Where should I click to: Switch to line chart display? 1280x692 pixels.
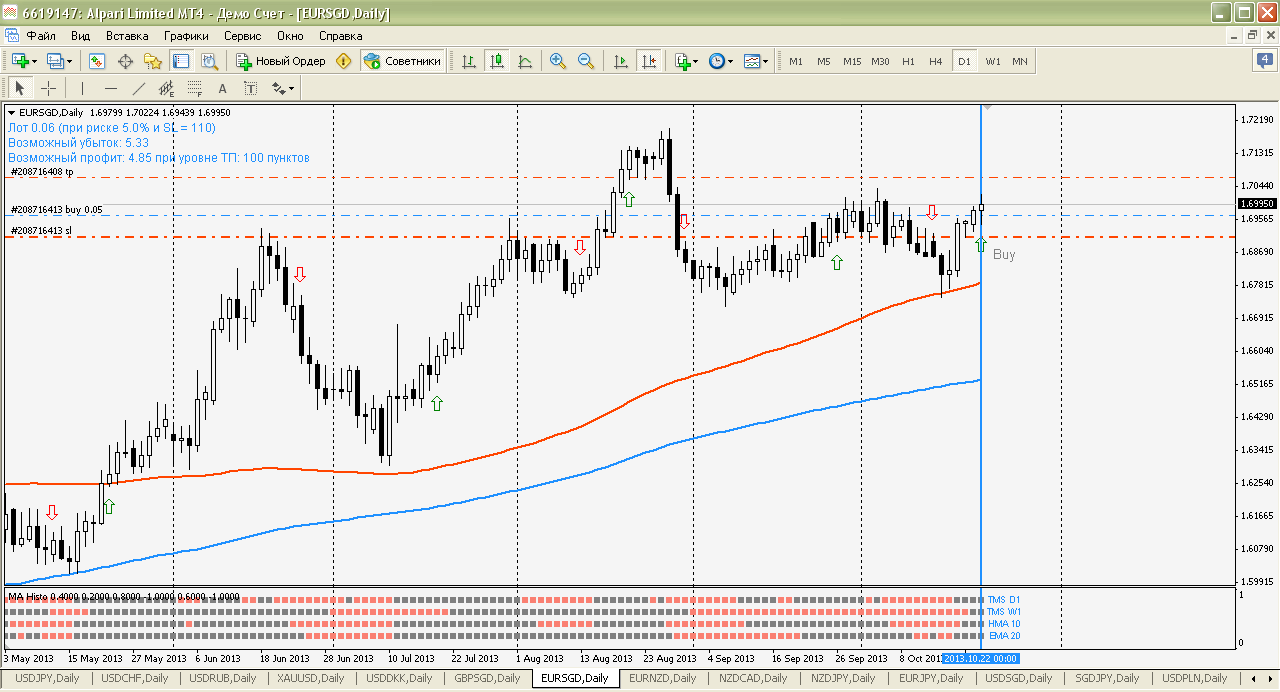[525, 61]
